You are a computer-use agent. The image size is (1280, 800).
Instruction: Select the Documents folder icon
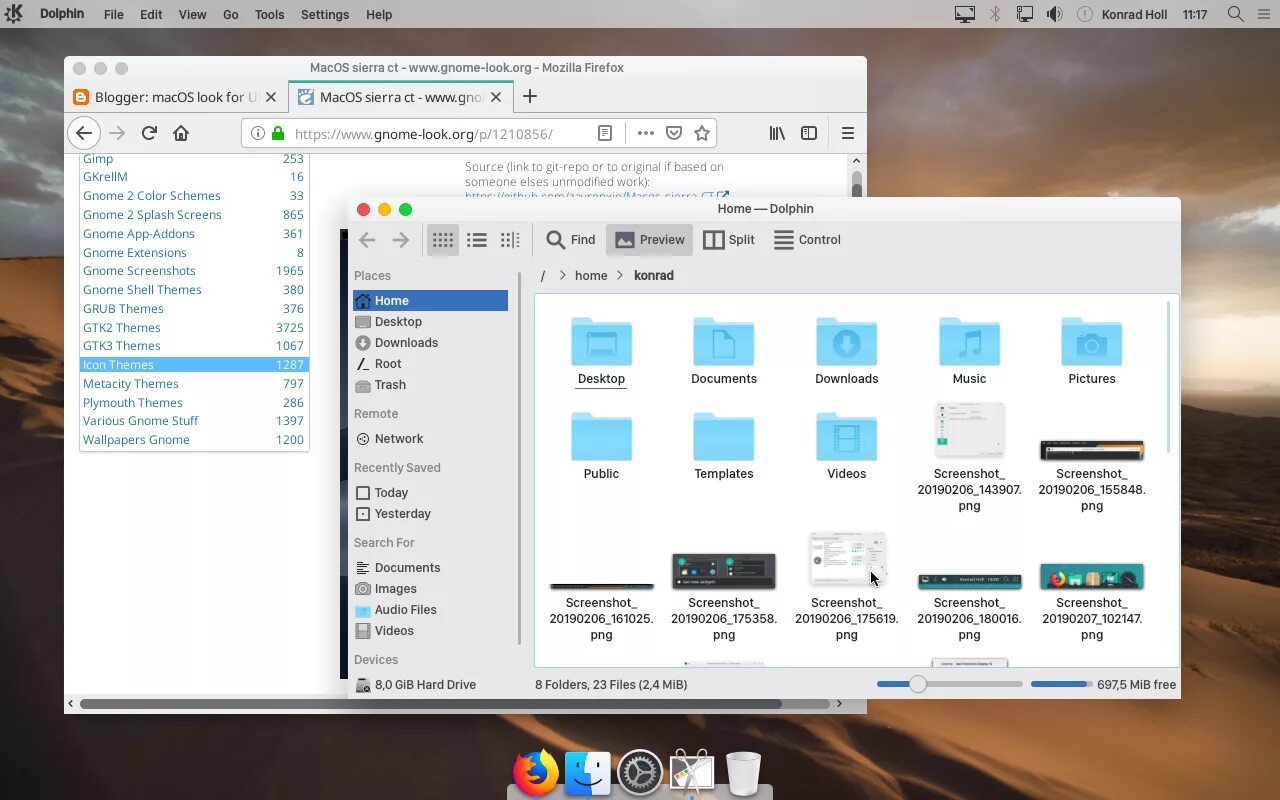[x=724, y=342]
